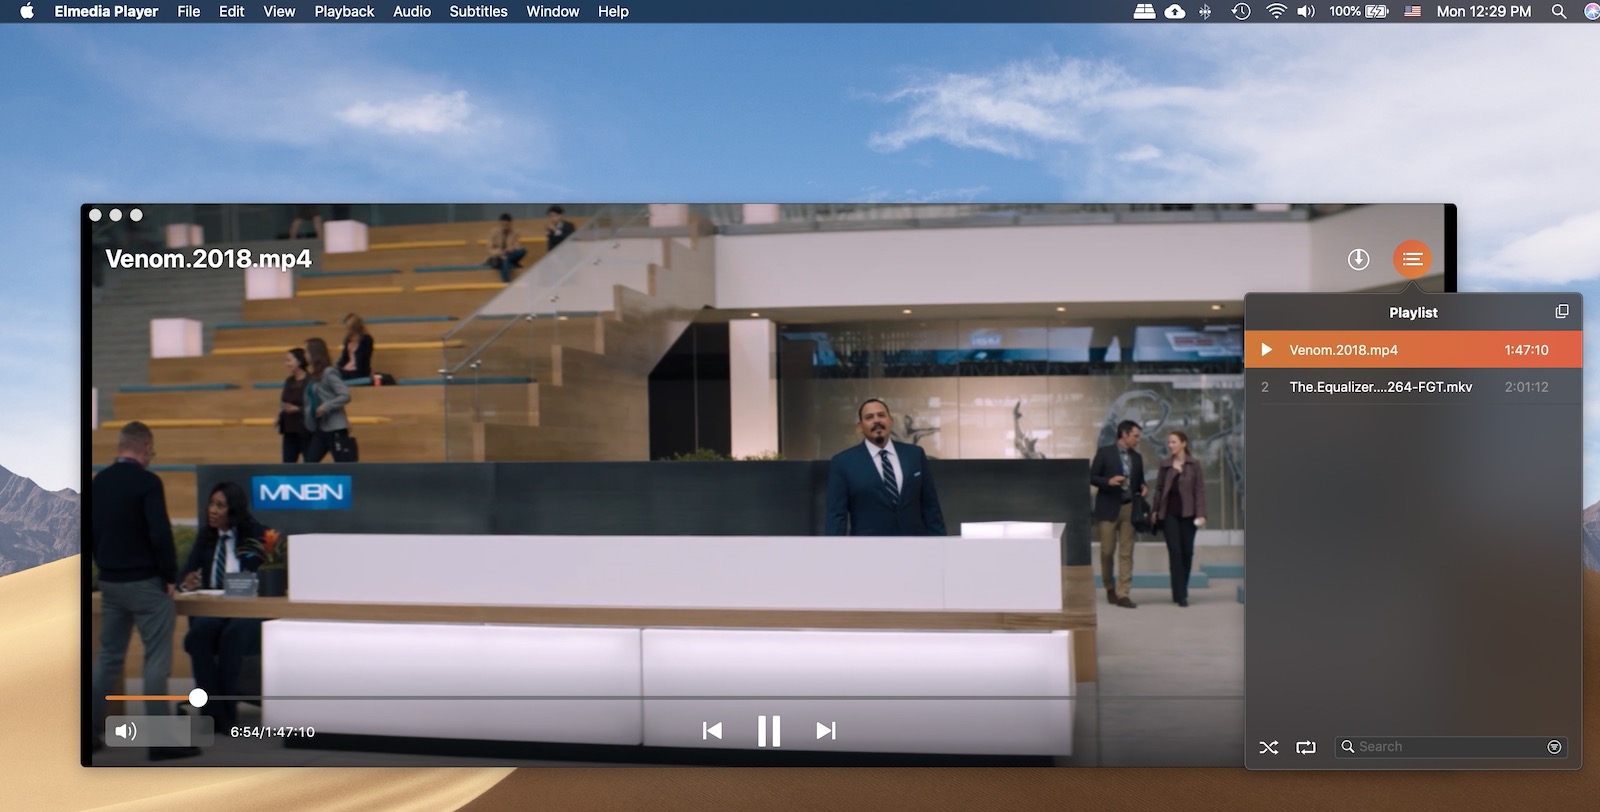This screenshot has width=1600, height=812.
Task: Open Bluetooth menu bar icon
Action: [x=1205, y=11]
